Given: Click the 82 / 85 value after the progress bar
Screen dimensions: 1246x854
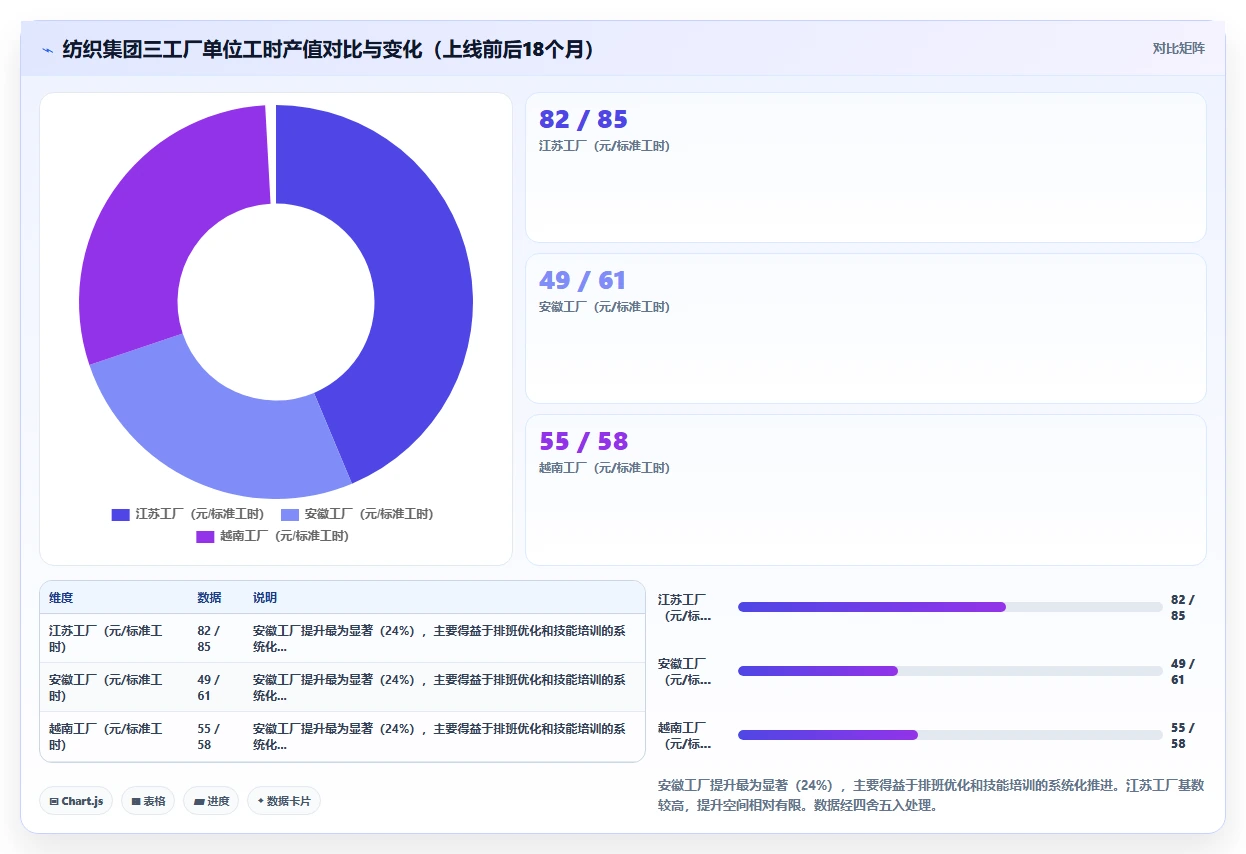Looking at the screenshot, I should [x=1183, y=608].
